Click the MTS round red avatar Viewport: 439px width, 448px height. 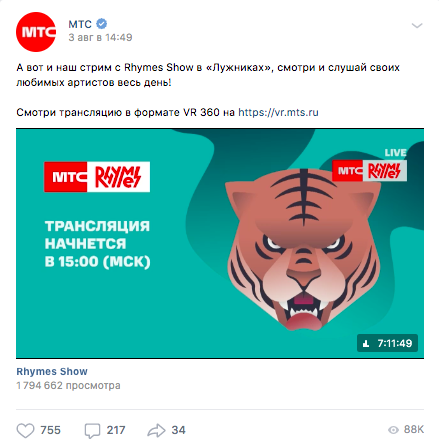36,32
